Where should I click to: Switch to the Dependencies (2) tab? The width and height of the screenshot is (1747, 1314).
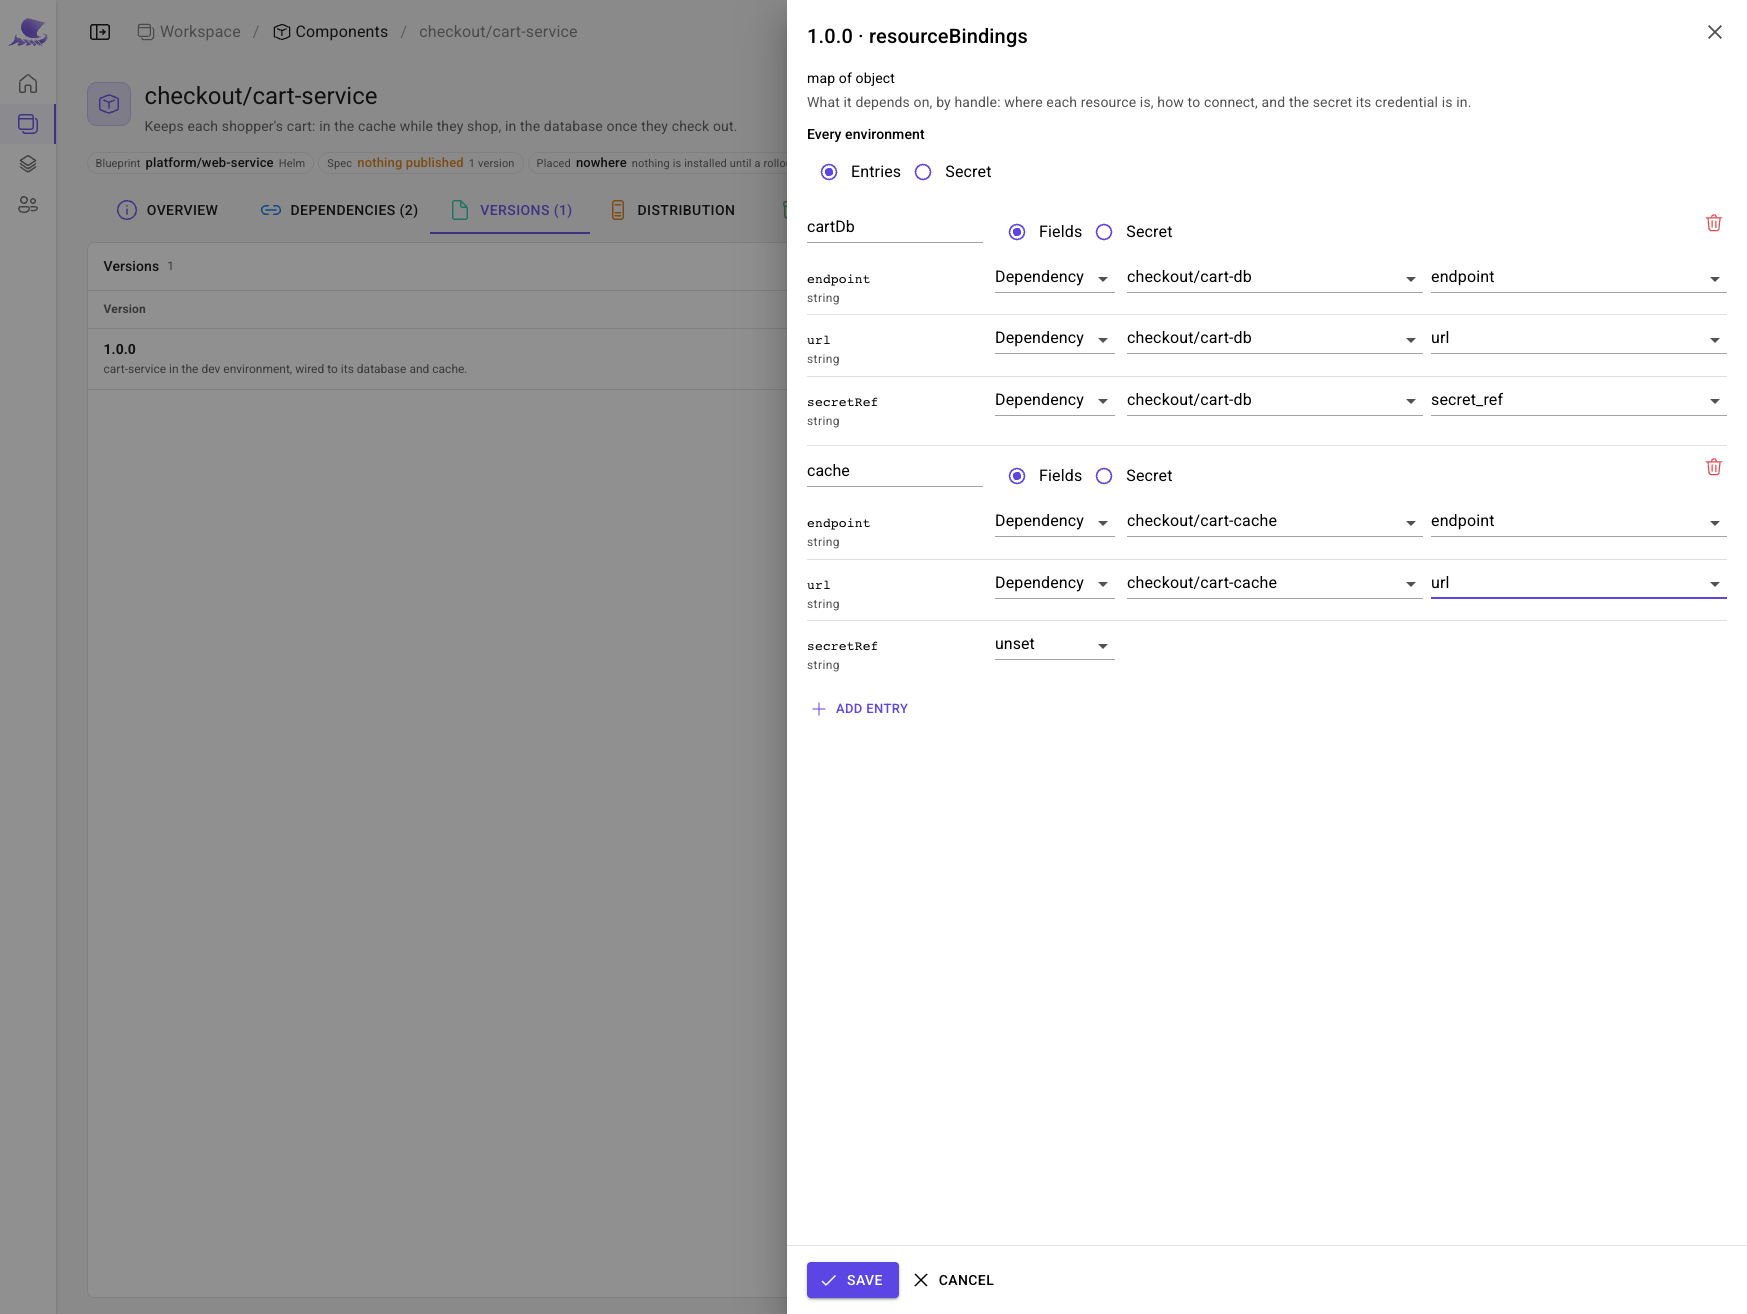click(339, 210)
